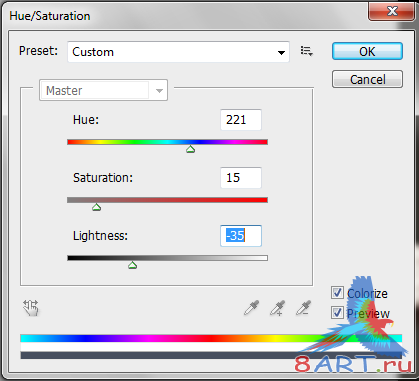Click the Lightness value field
This screenshot has width=419, height=381.
coord(241,236)
